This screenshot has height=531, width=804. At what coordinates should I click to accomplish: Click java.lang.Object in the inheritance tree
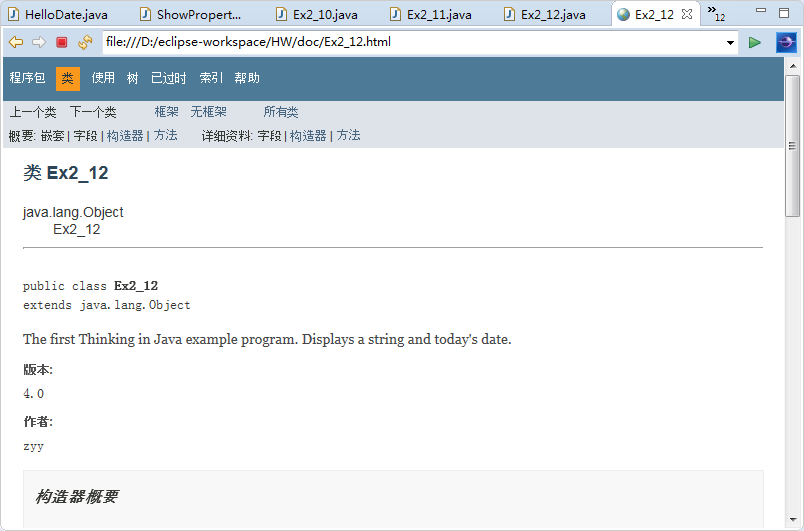73,212
